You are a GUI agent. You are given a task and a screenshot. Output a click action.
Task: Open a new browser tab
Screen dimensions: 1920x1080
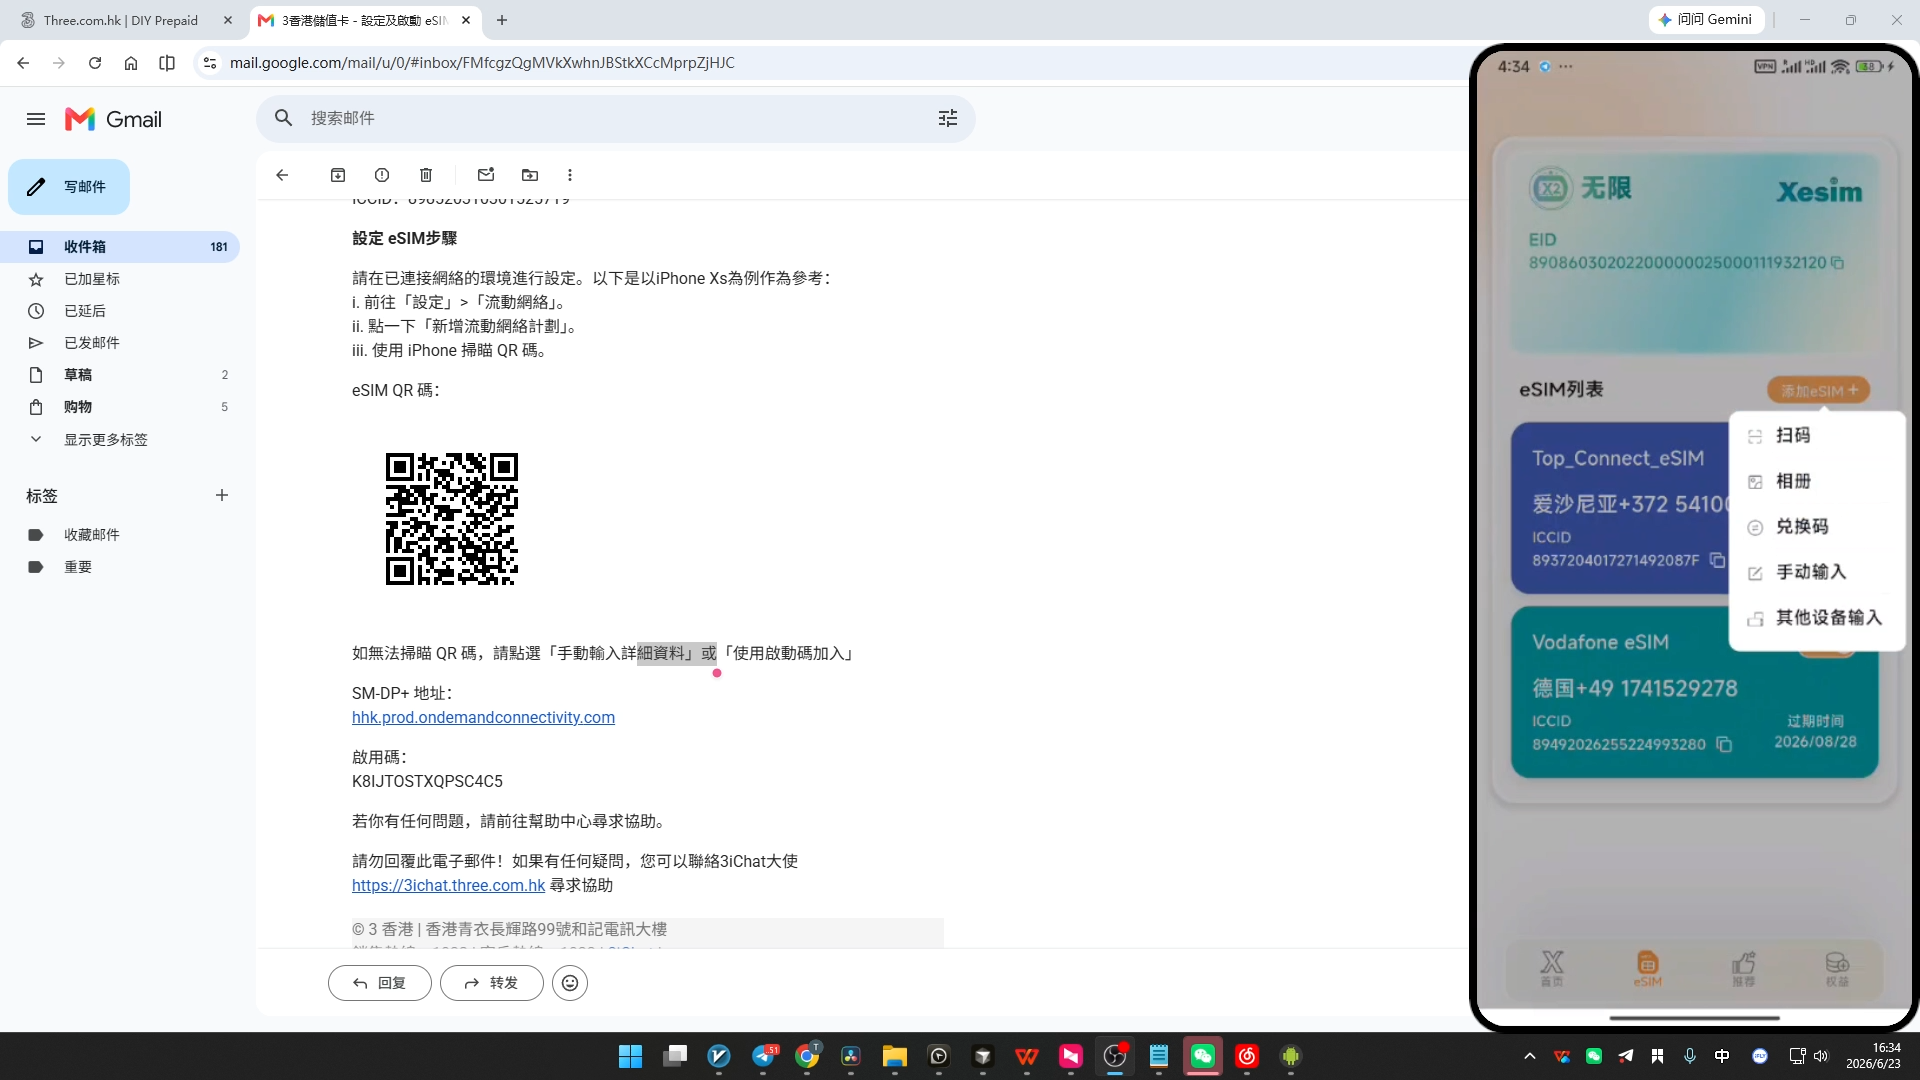[502, 20]
